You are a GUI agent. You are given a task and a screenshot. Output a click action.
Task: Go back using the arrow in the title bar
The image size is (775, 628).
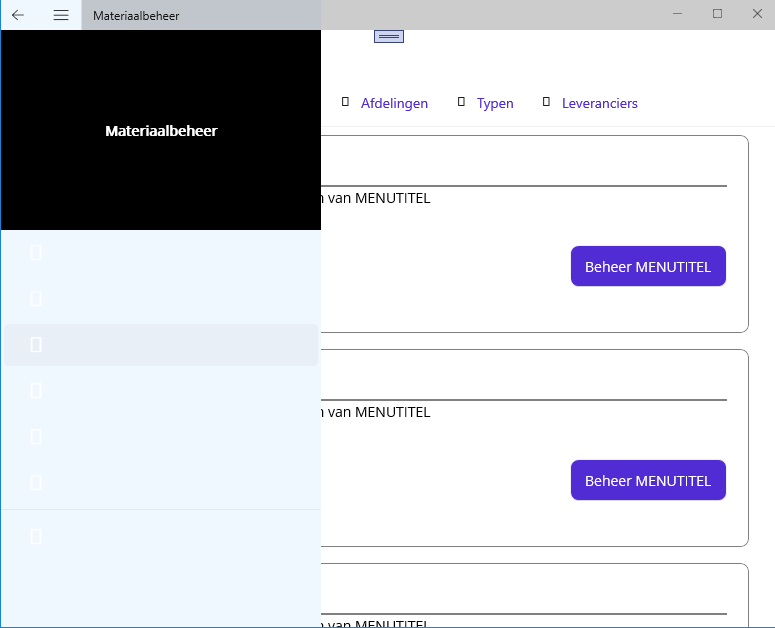pyautogui.click(x=18, y=15)
